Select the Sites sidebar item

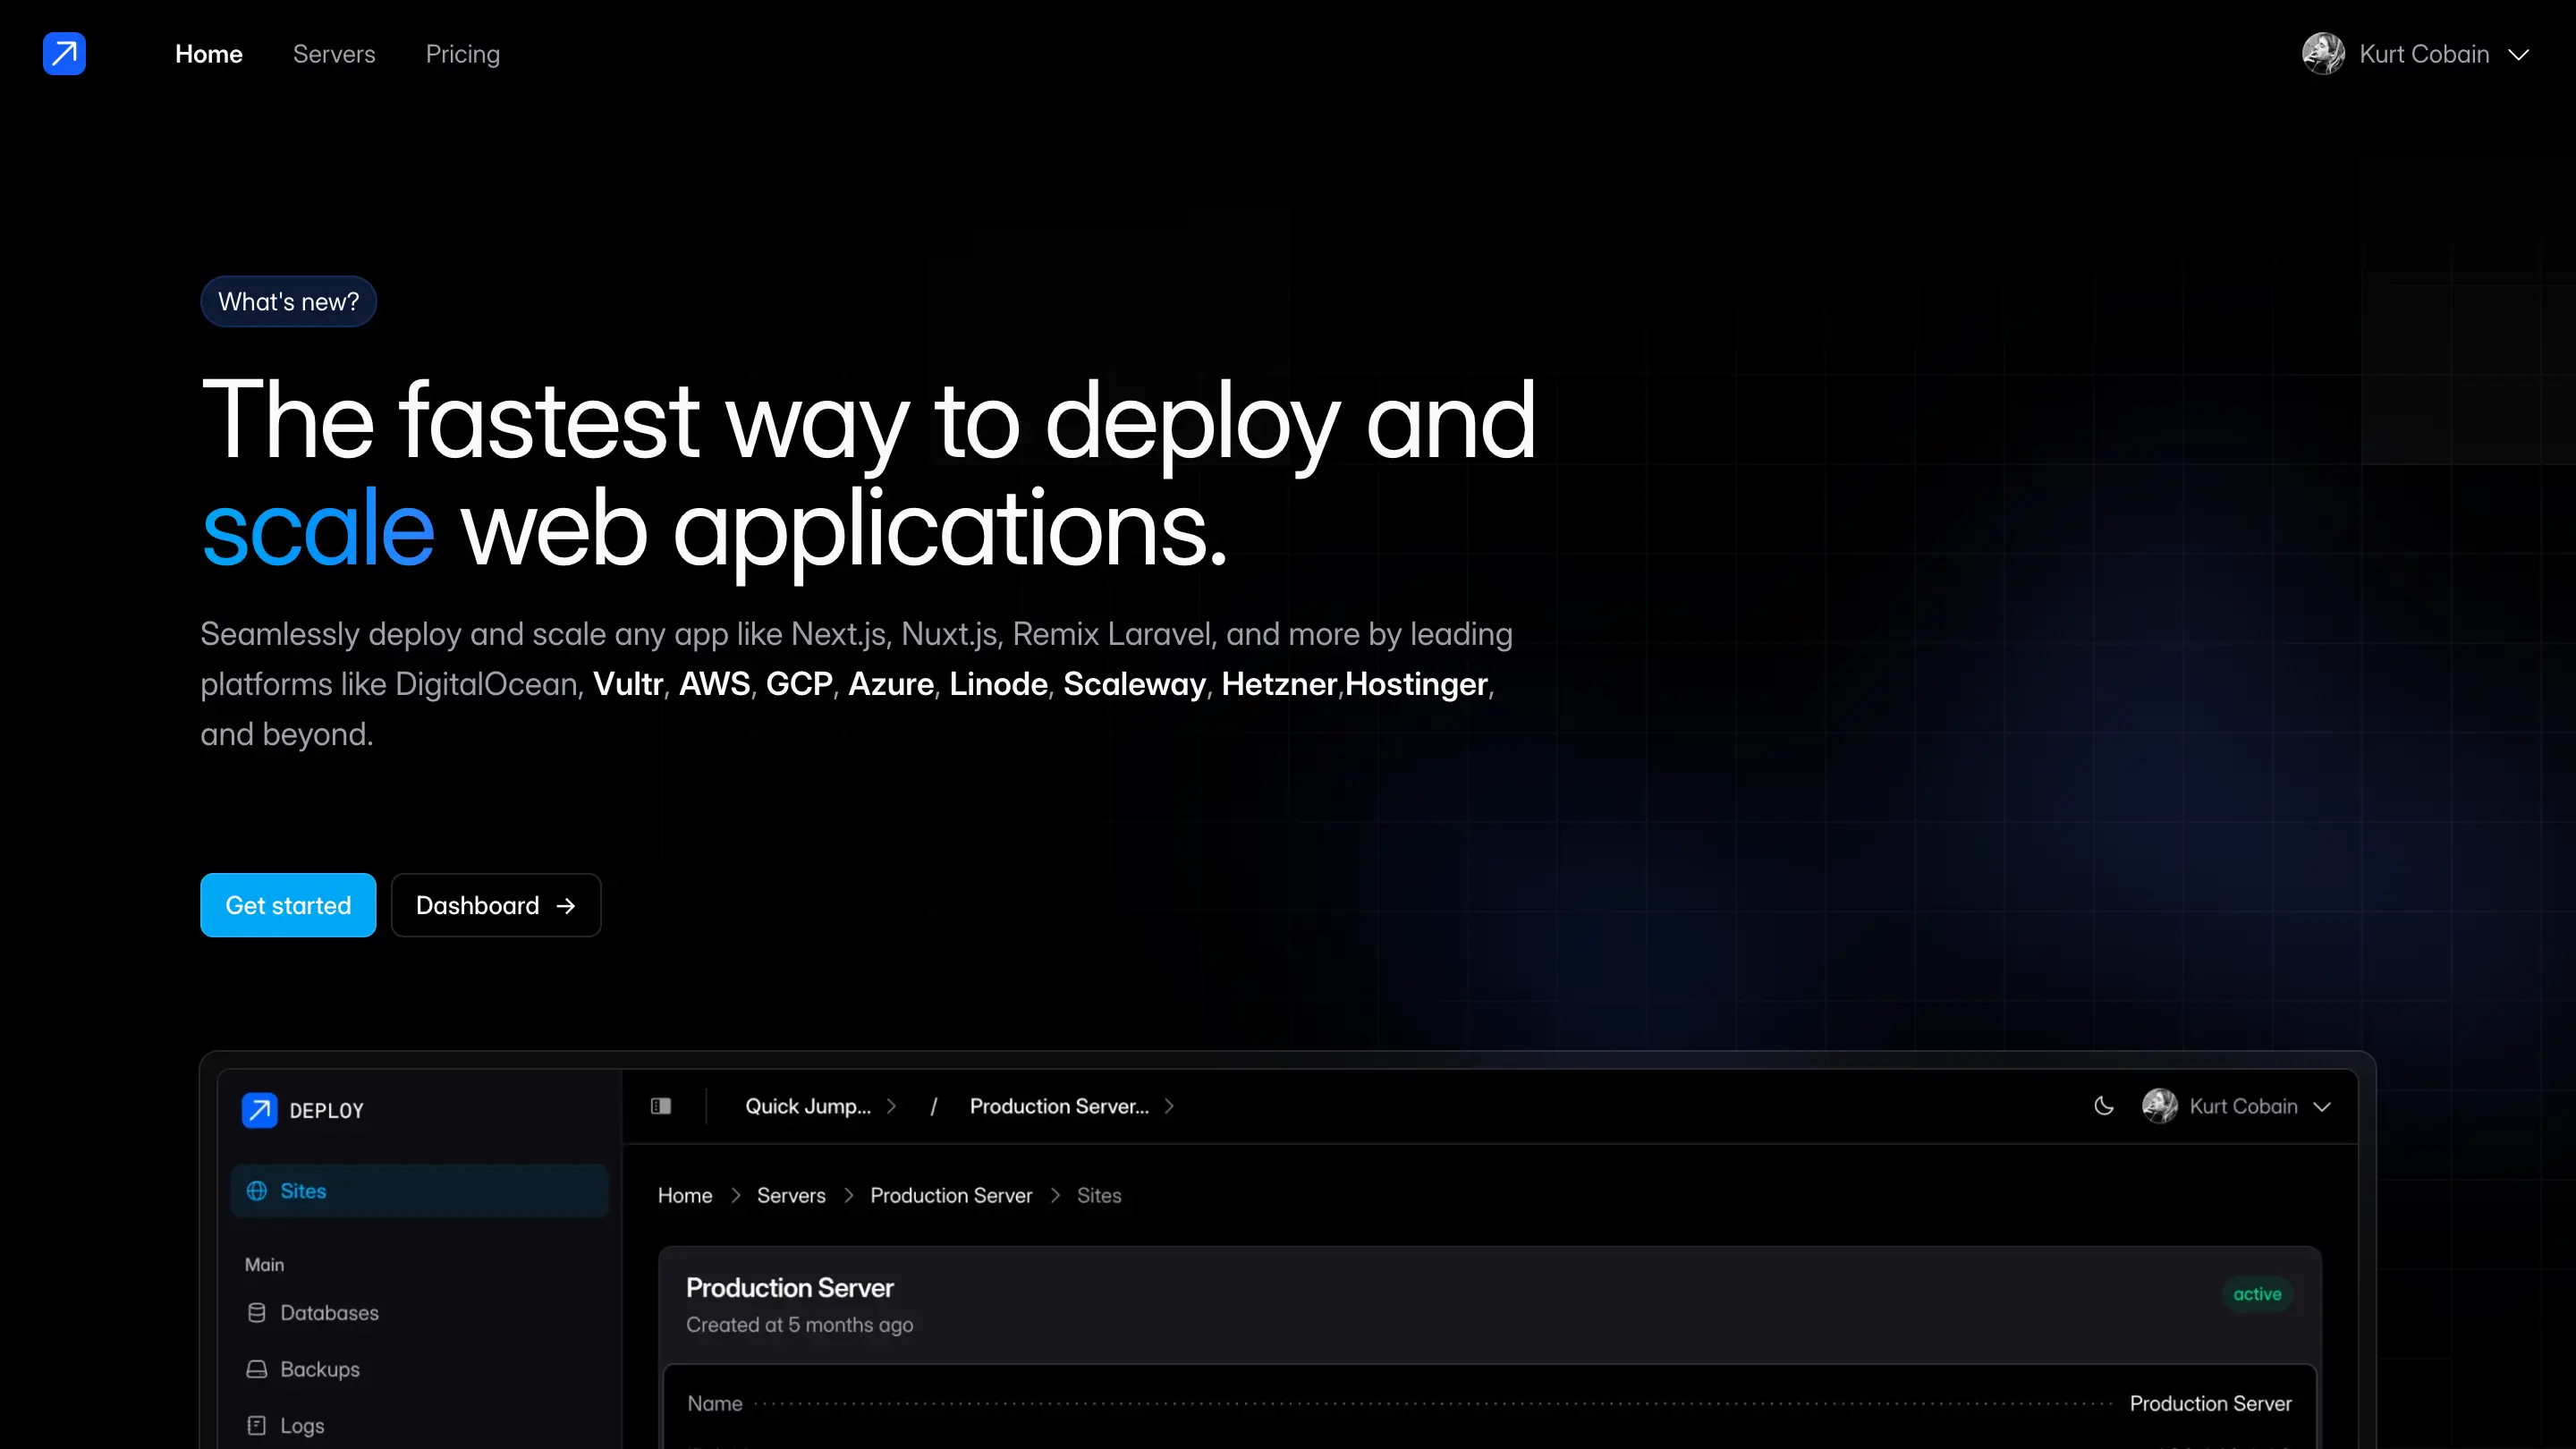point(419,1191)
